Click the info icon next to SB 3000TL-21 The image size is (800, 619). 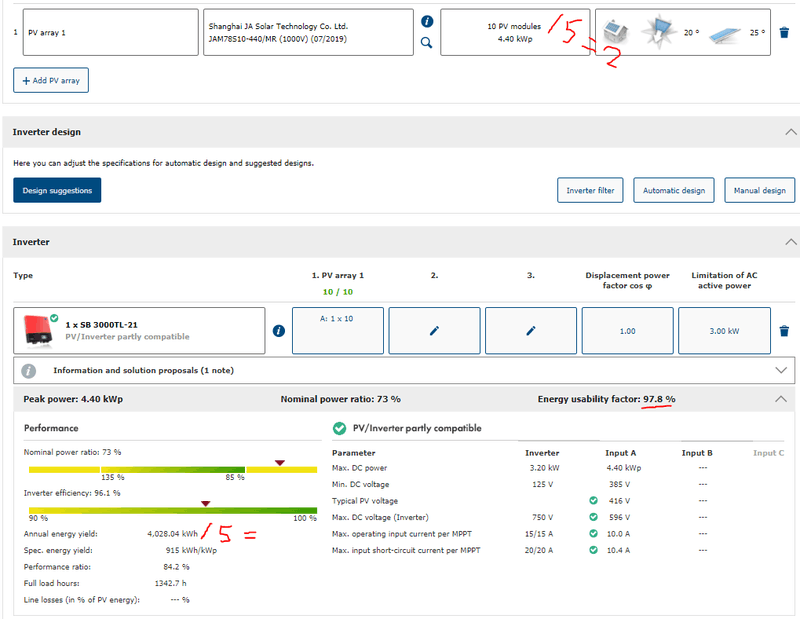(x=279, y=331)
